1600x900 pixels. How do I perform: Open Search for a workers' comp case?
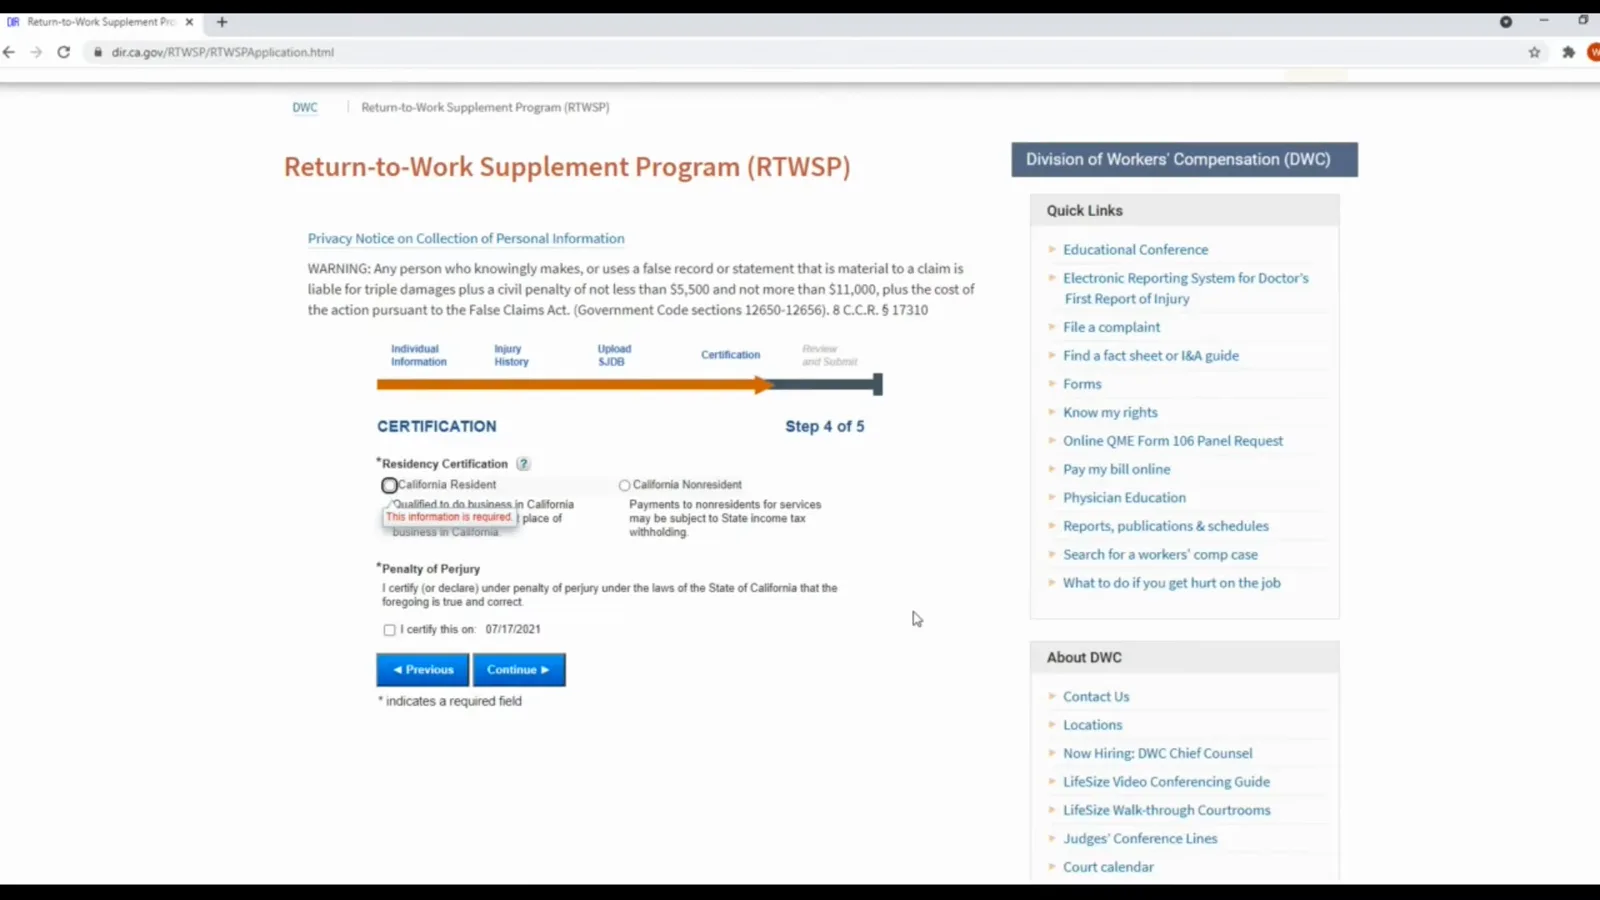click(1160, 554)
